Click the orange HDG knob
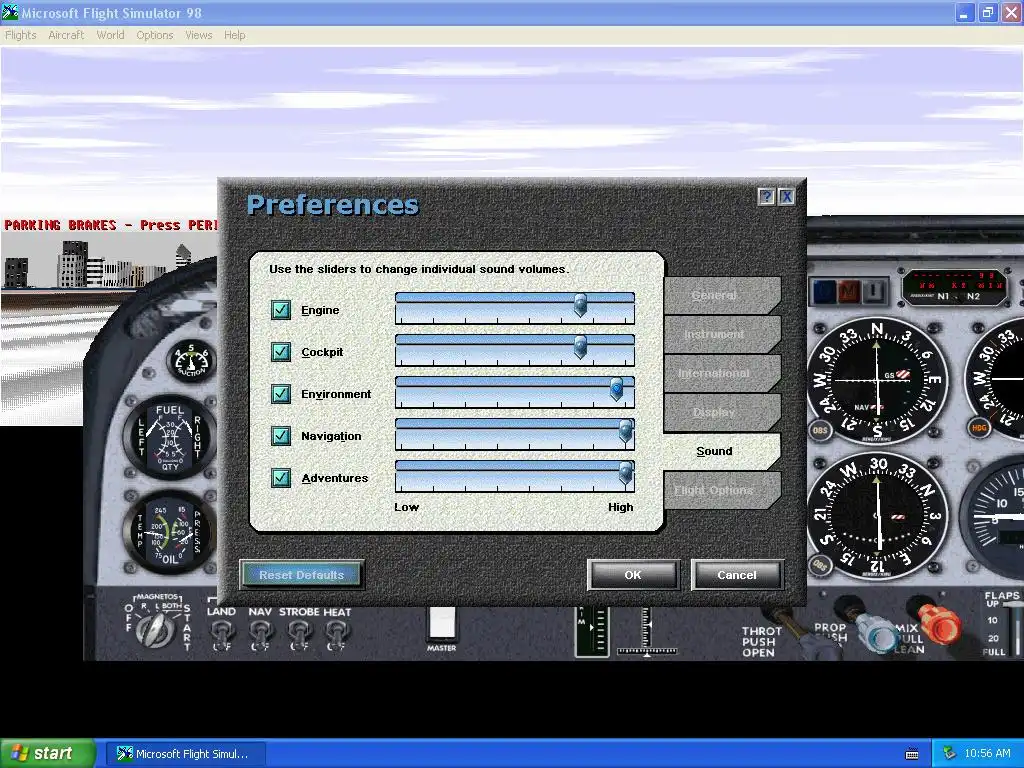This screenshot has width=1024, height=768. click(x=979, y=428)
